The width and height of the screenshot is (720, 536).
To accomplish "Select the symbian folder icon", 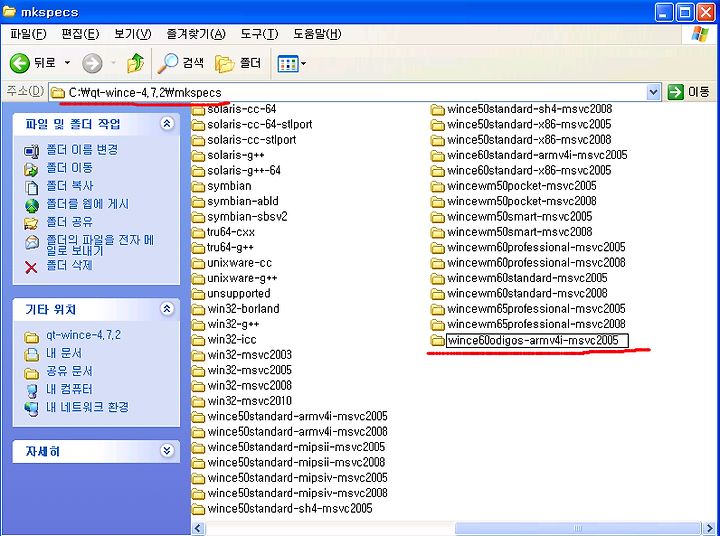I will coord(198,186).
